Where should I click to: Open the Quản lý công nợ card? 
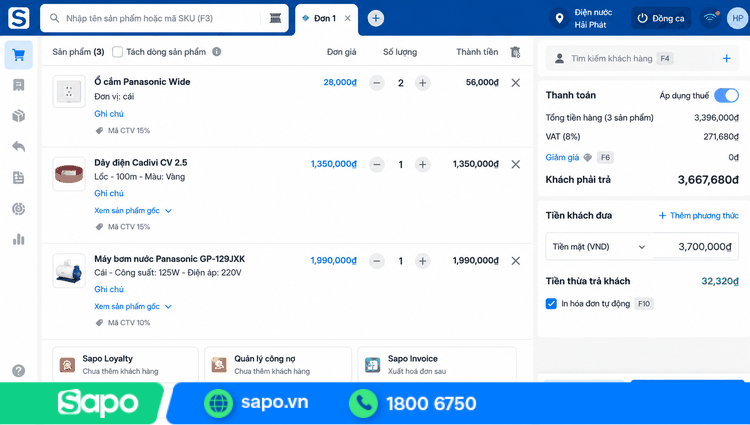278,364
